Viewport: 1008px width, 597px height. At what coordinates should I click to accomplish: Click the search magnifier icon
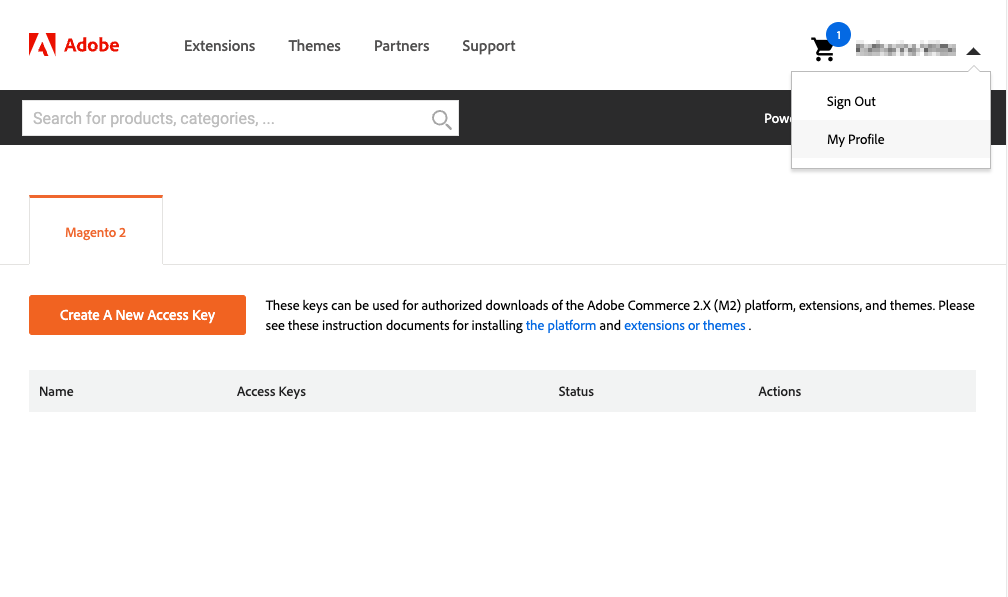click(x=442, y=119)
